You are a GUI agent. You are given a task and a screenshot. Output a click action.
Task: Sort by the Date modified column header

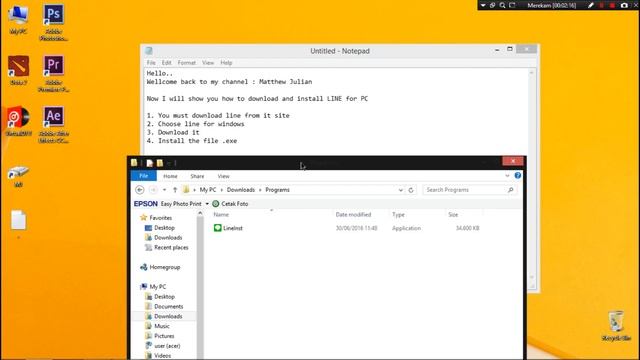(353, 215)
